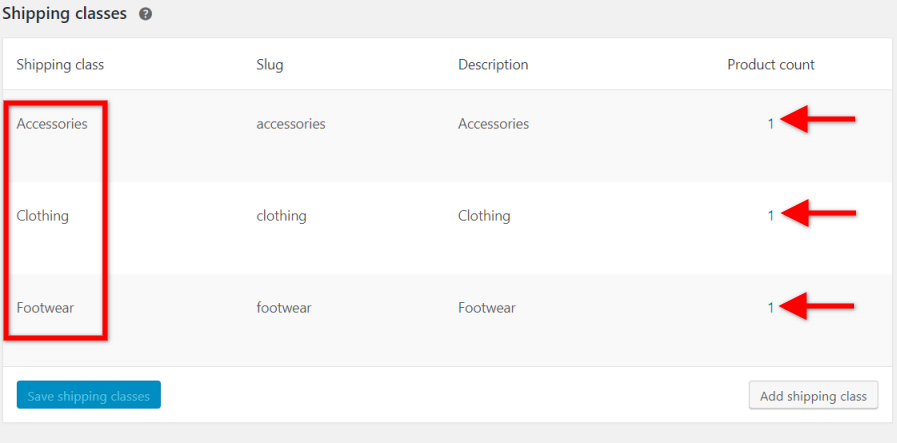Select the Footwear shipping class name
Image resolution: width=897 pixels, height=443 pixels.
pyautogui.click(x=45, y=308)
